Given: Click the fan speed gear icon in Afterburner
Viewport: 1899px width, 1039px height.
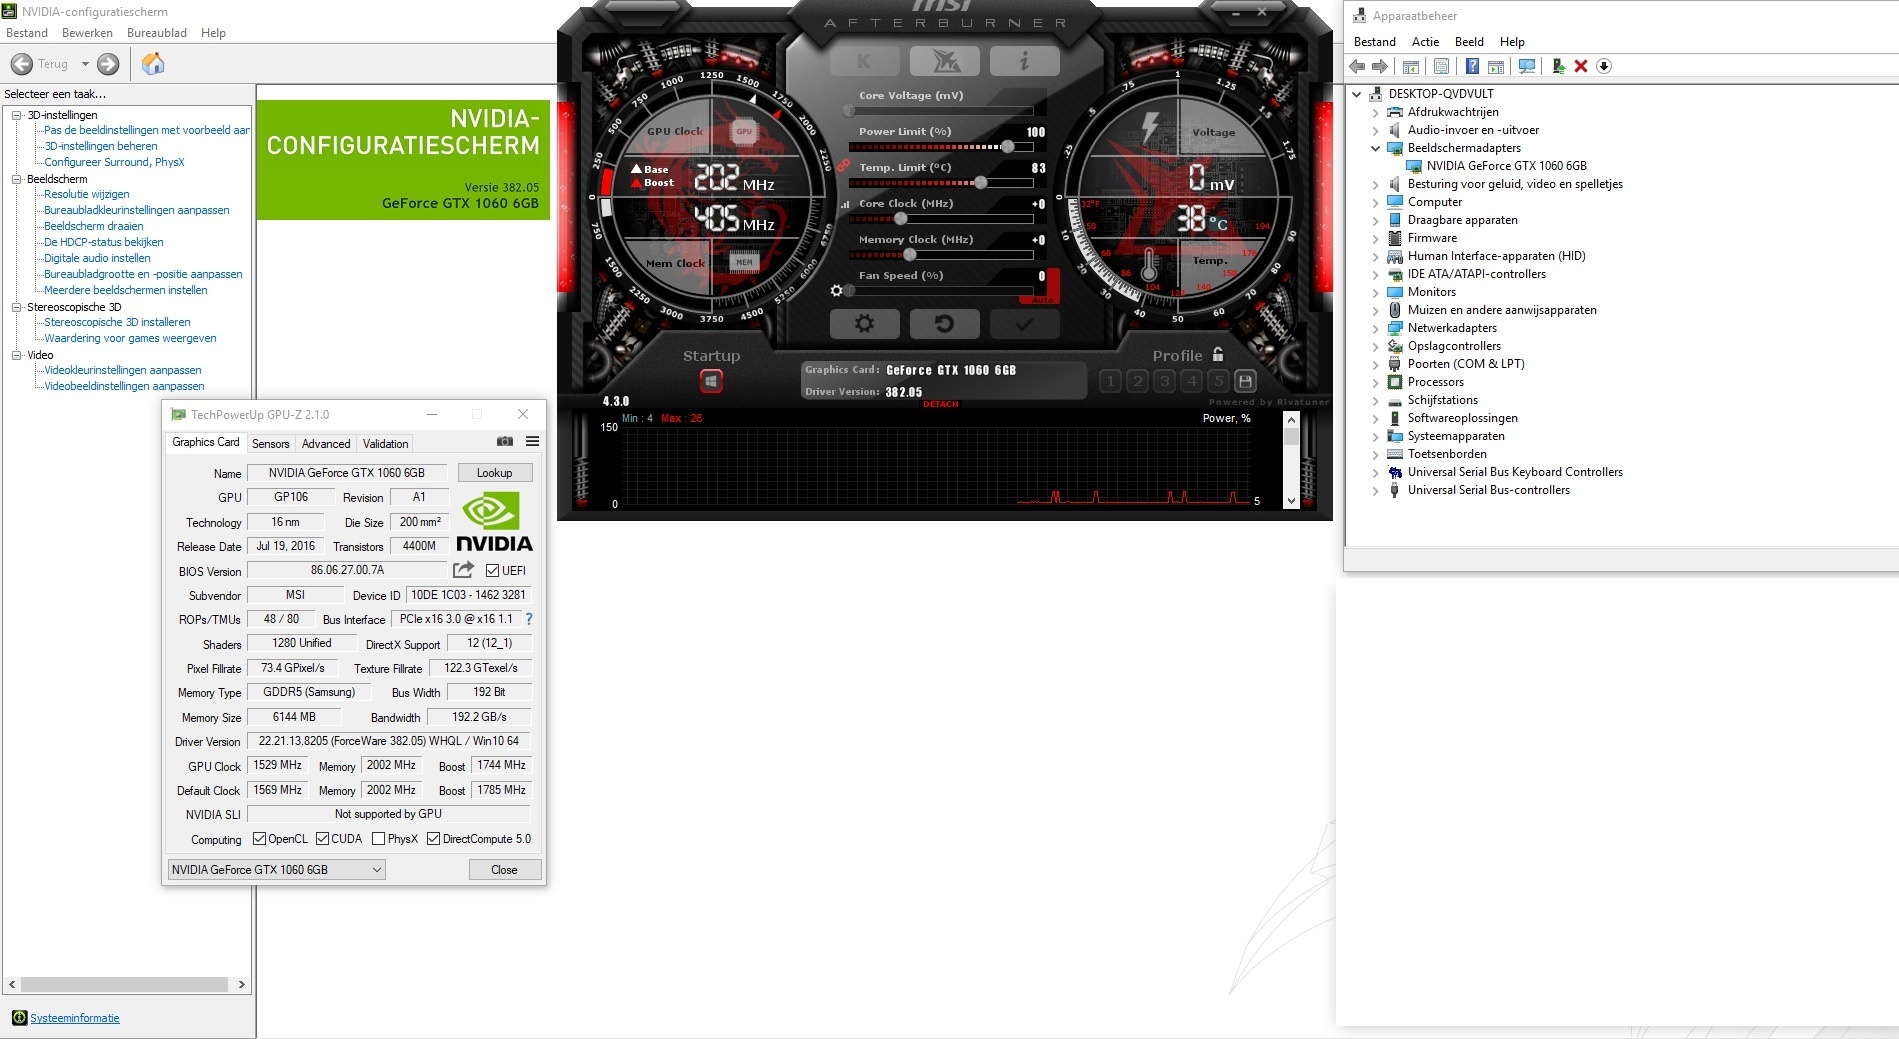Looking at the screenshot, I should tap(836, 291).
